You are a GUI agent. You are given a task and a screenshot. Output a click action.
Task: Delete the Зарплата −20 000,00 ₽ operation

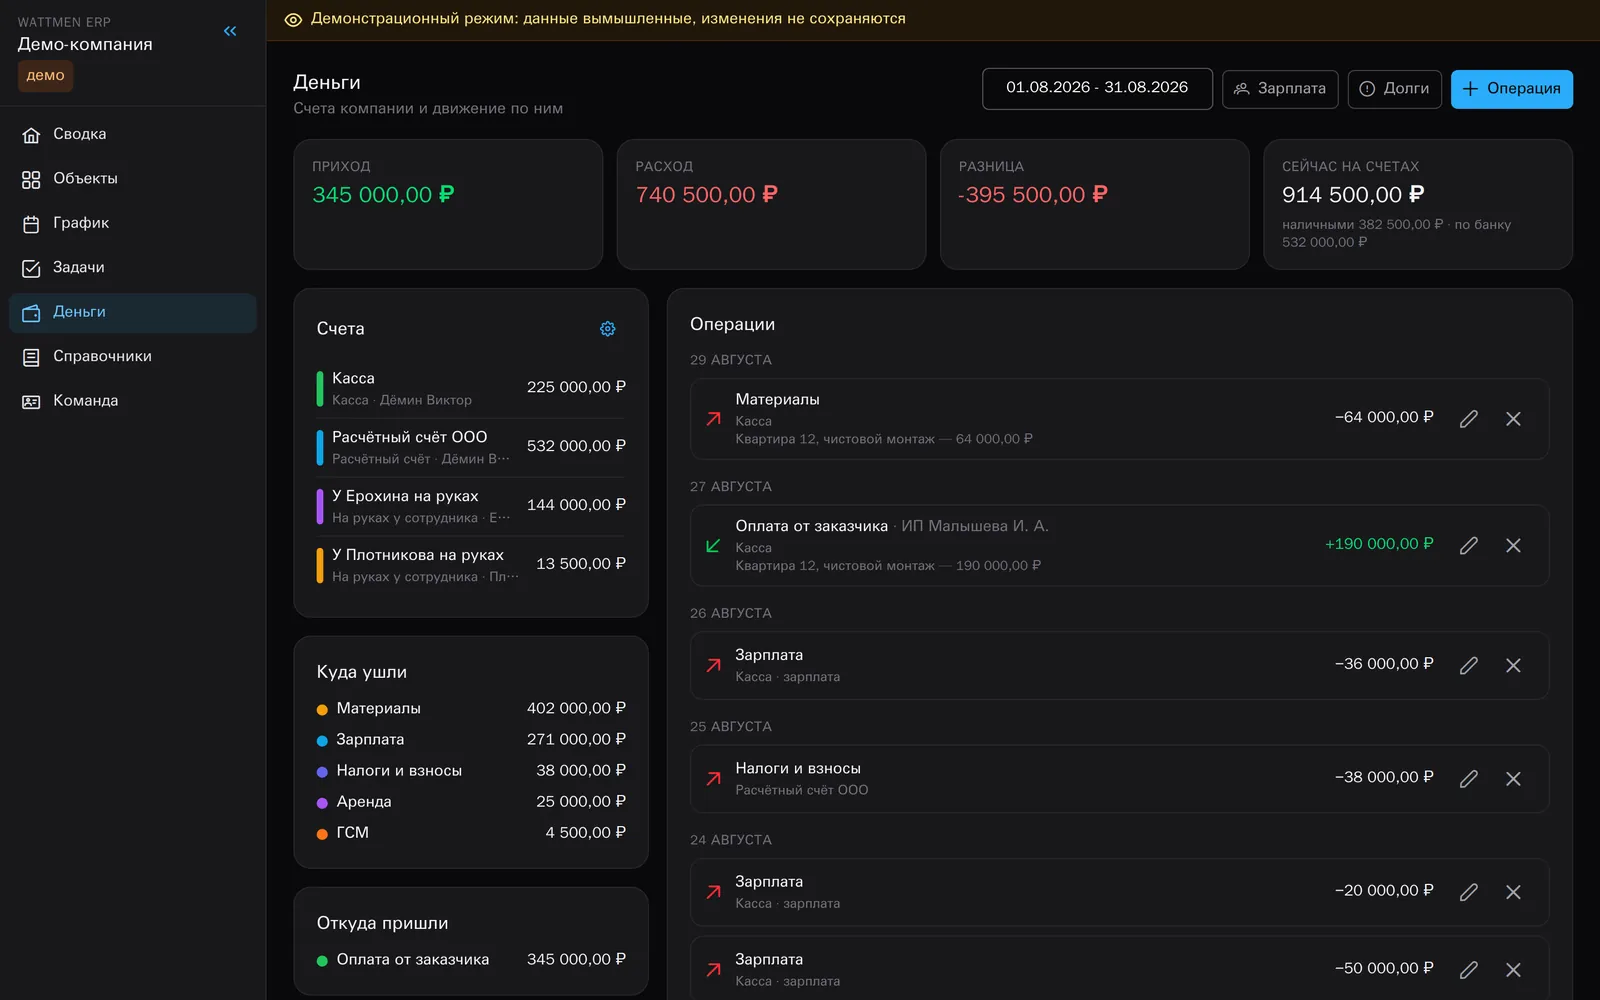tap(1513, 892)
